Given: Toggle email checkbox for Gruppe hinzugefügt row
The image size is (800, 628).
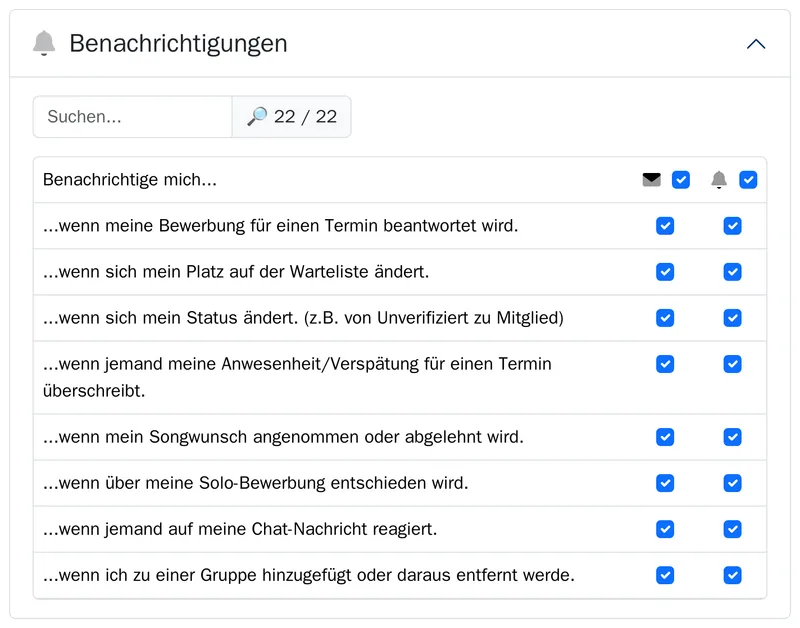Looking at the screenshot, I should click(x=665, y=575).
